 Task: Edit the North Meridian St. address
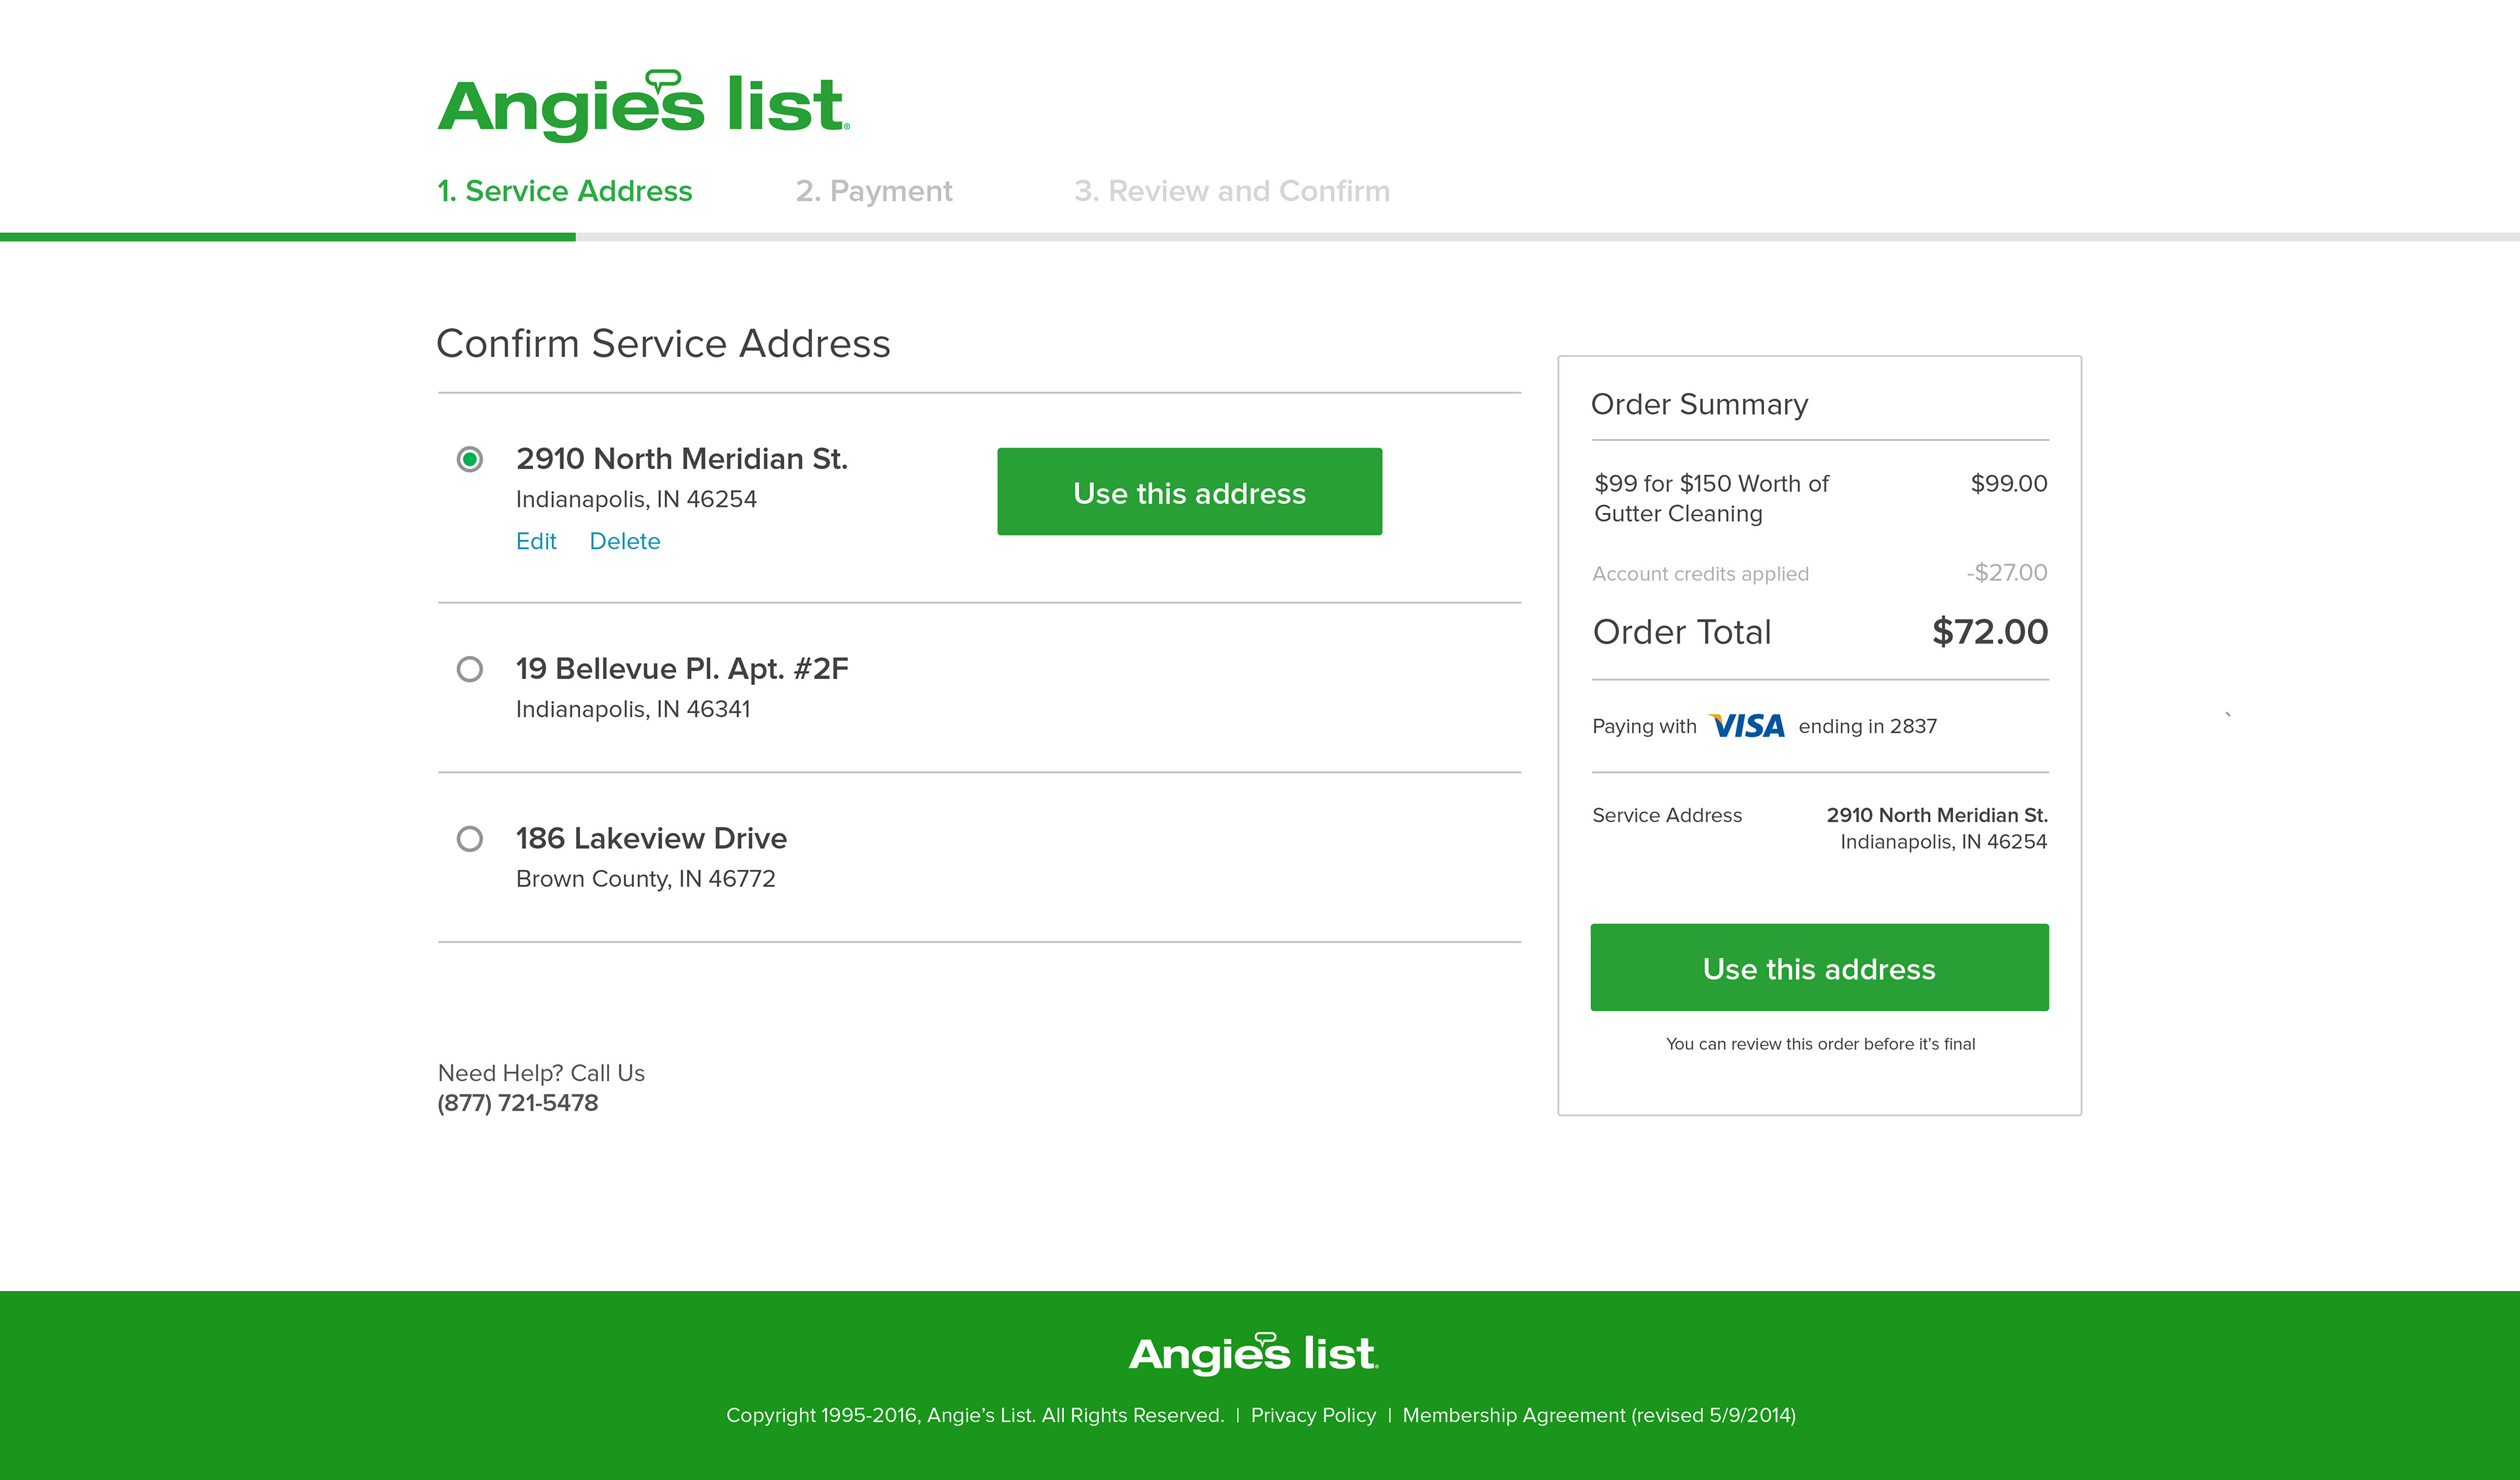(536, 541)
